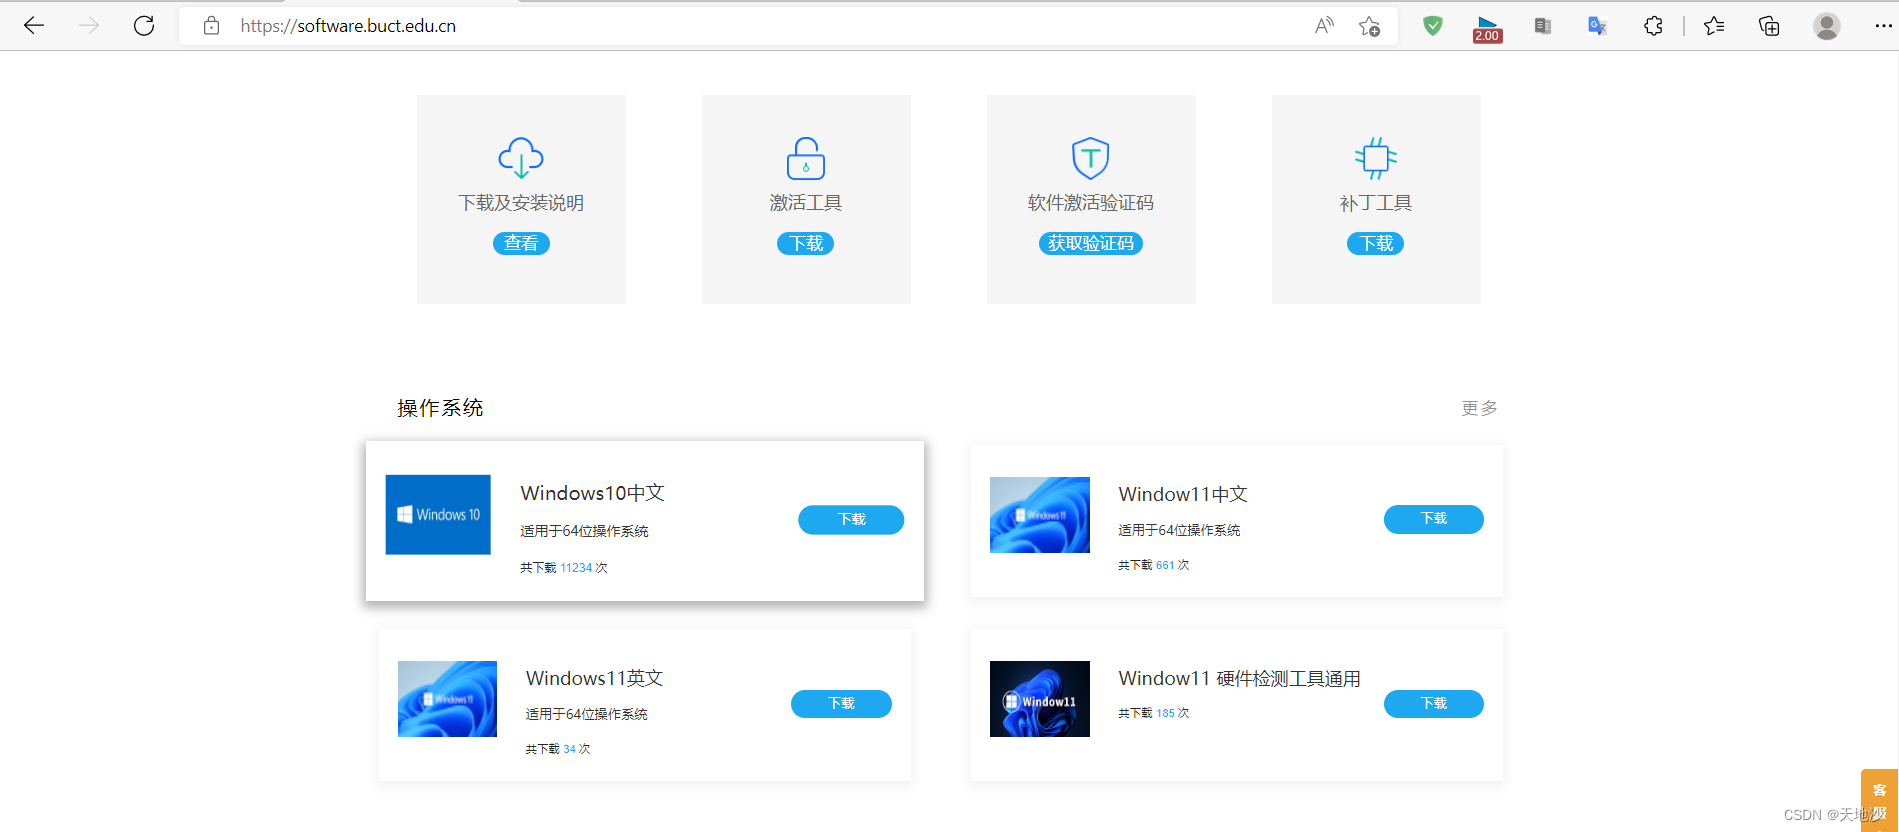Open the green shield extension

[1433, 26]
